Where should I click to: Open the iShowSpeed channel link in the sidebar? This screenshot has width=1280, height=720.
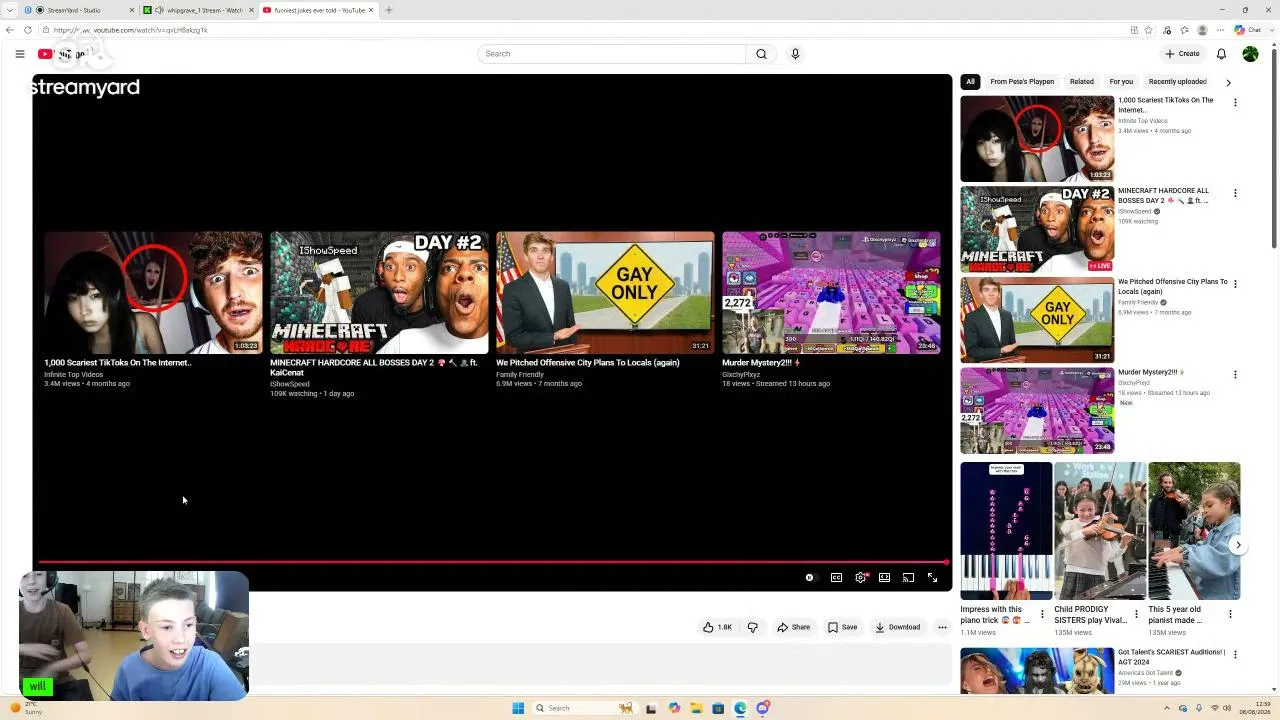point(1135,212)
